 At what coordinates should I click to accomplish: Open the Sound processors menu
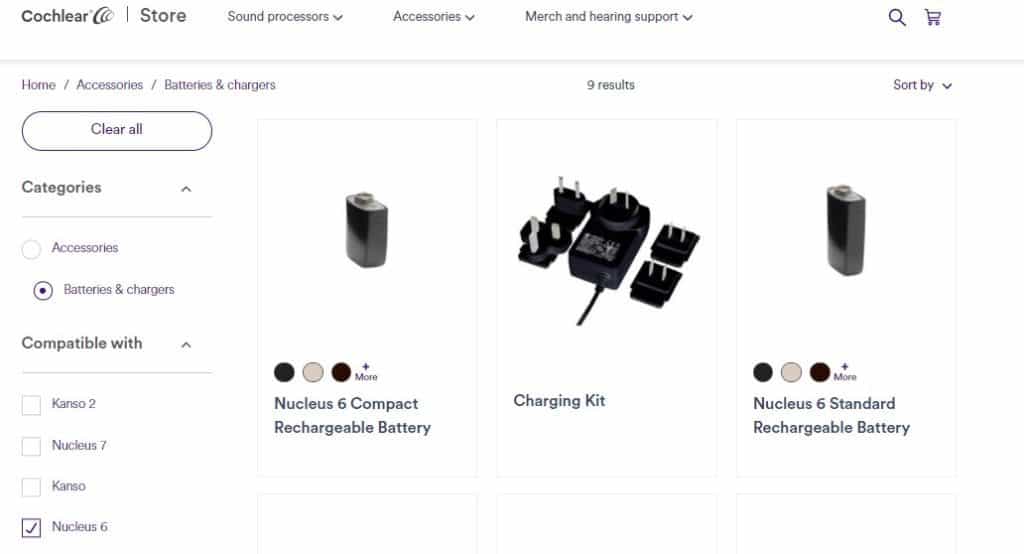click(x=285, y=17)
